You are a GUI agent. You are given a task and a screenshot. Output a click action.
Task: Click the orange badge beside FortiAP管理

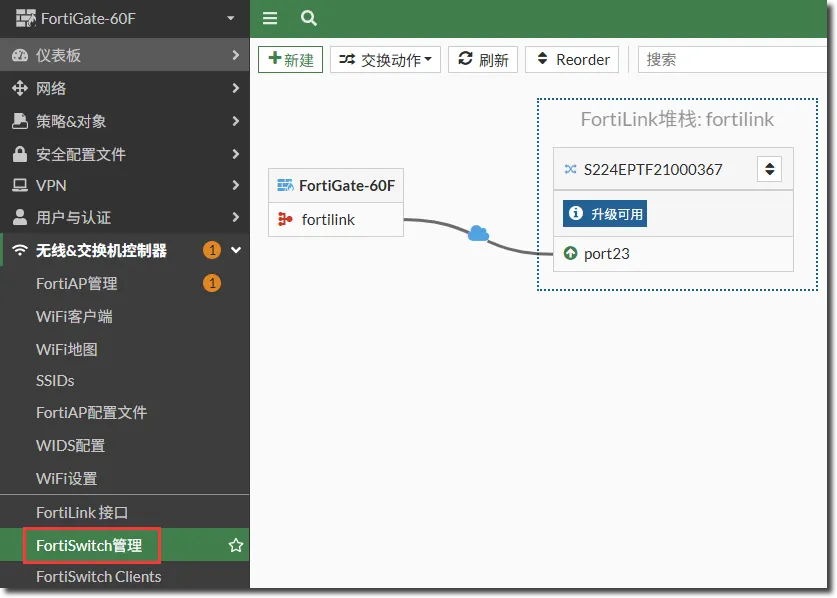pos(212,283)
